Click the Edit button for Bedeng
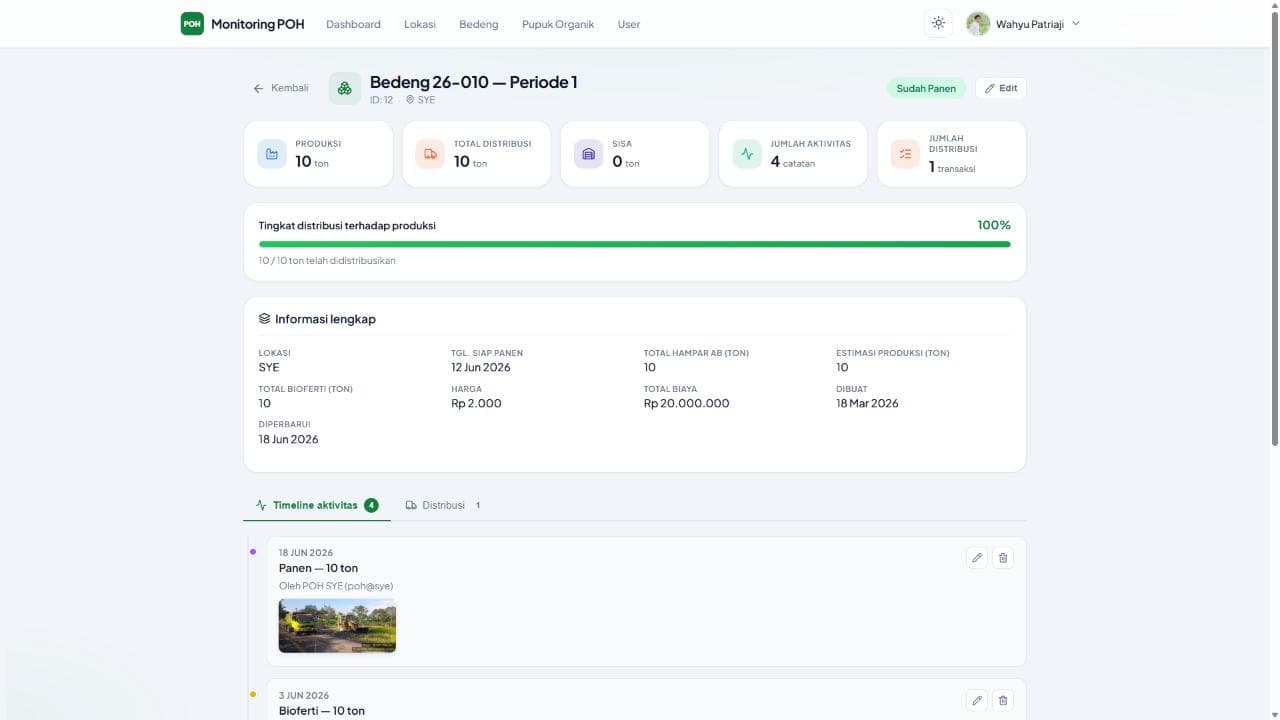The image size is (1280, 720). point(1000,88)
